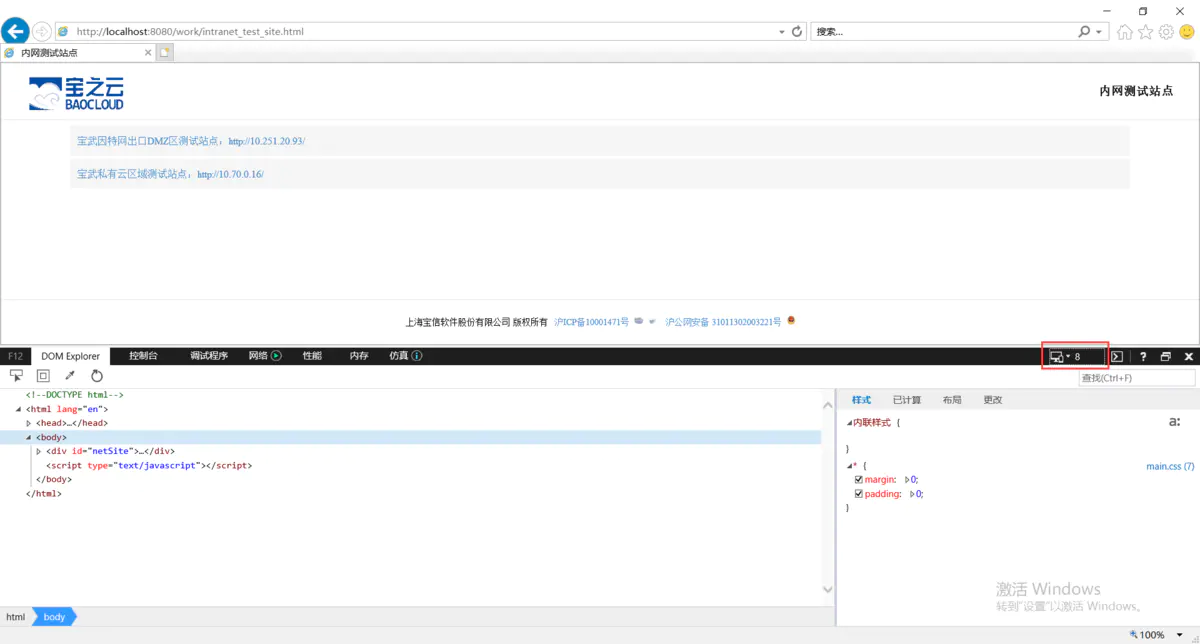Open the main.css (7) source link
The image size is (1200, 644).
pyautogui.click(x=1170, y=467)
